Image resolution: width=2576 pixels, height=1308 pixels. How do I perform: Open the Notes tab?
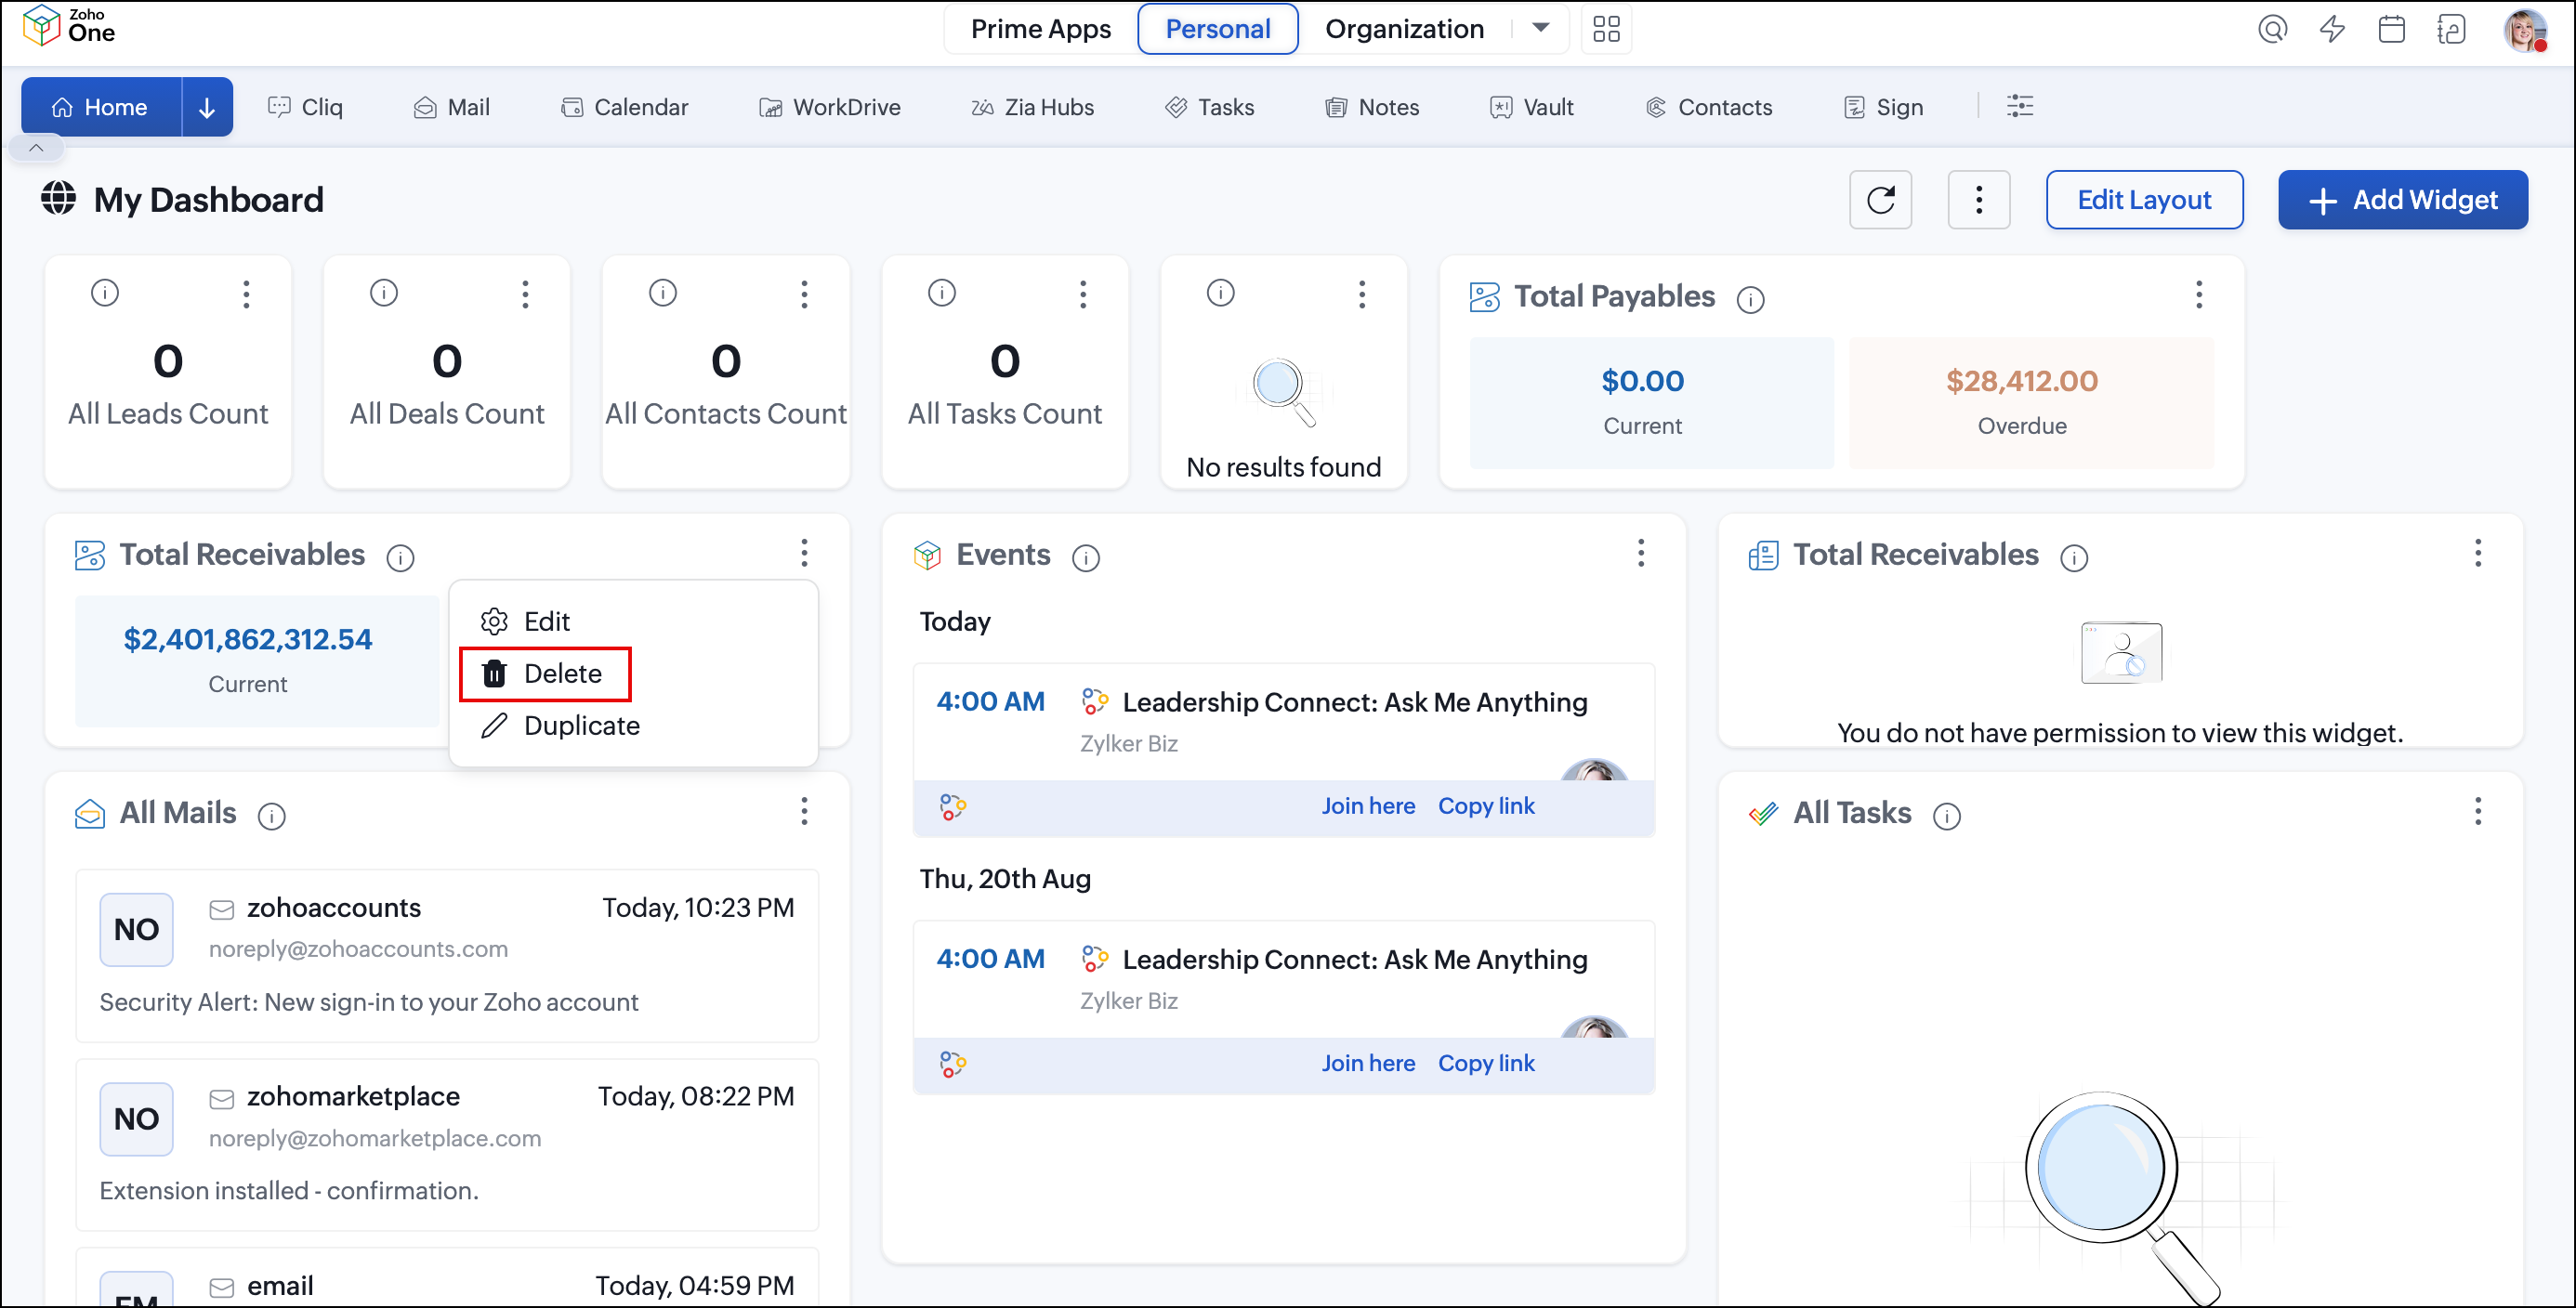1372,107
